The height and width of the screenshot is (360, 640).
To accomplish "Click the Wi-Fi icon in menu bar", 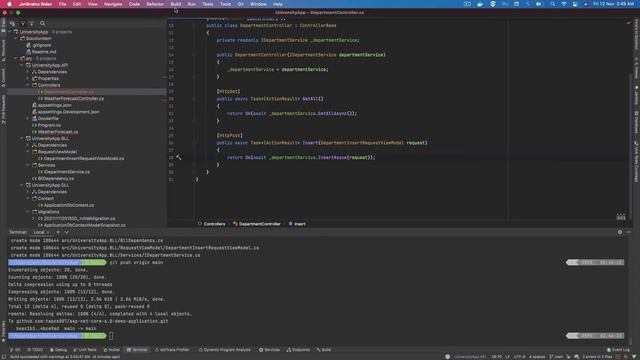I will click(x=564, y=4).
